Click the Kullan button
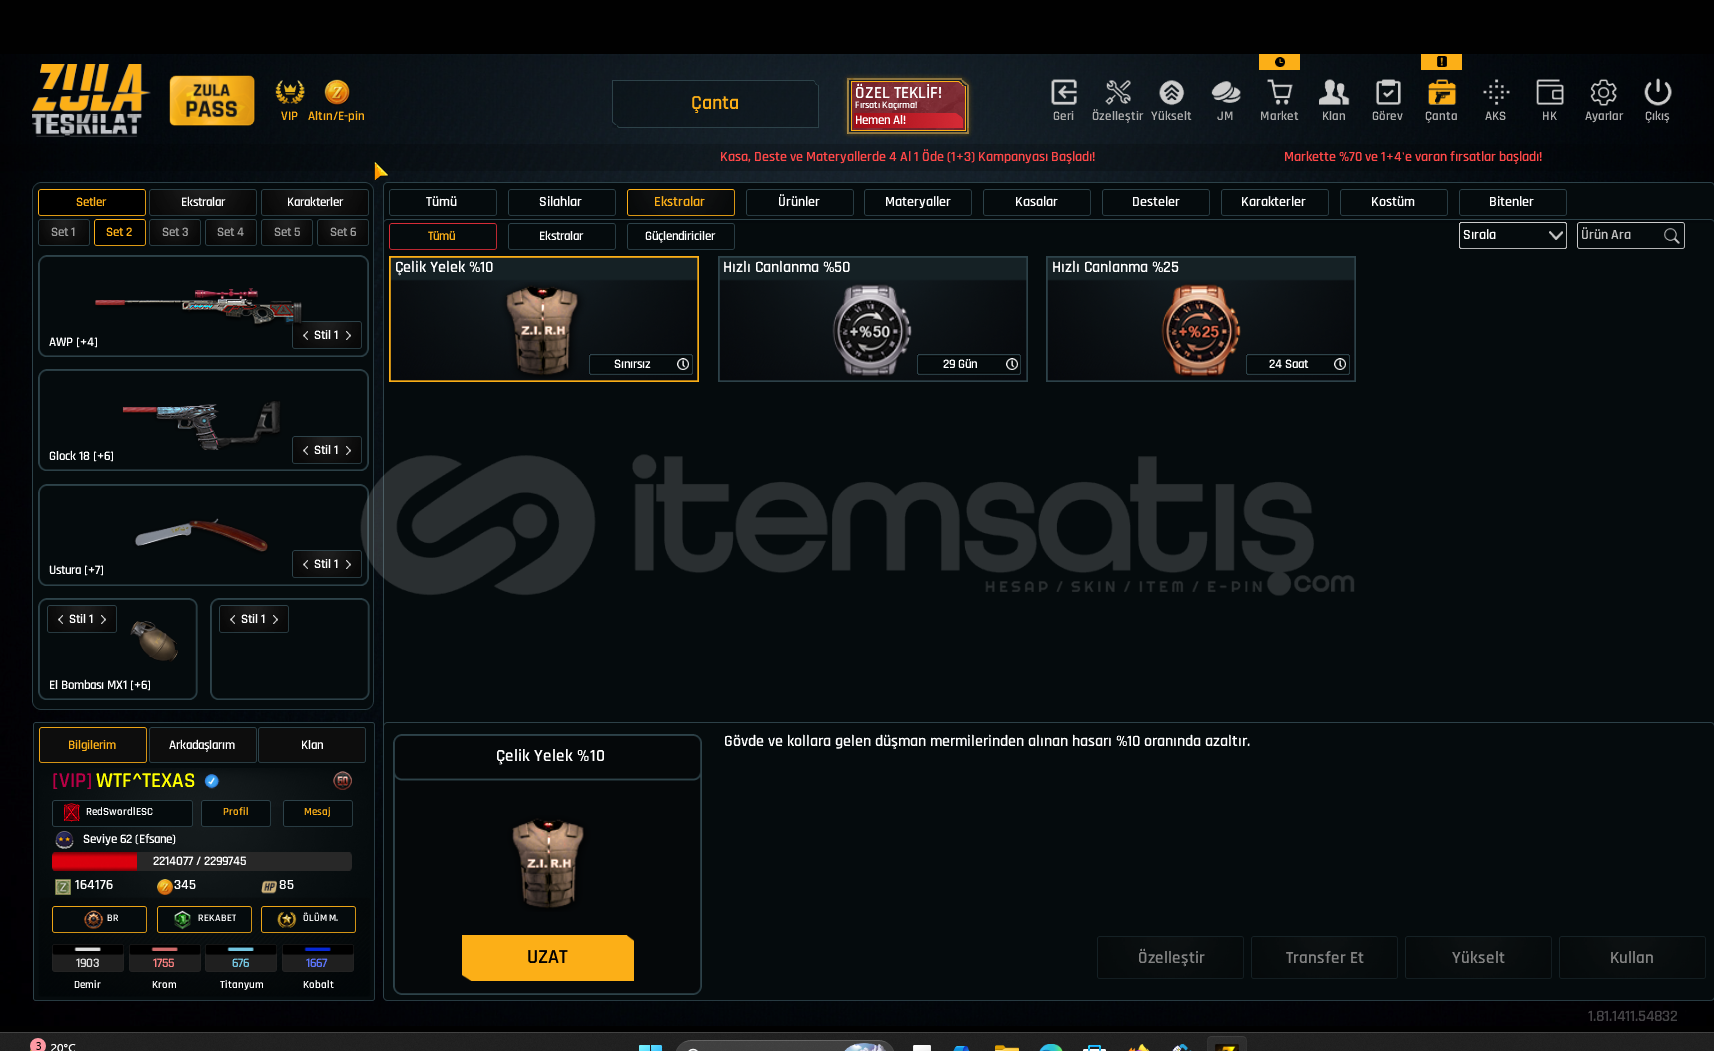This screenshot has height=1051, width=1714. click(x=1632, y=958)
